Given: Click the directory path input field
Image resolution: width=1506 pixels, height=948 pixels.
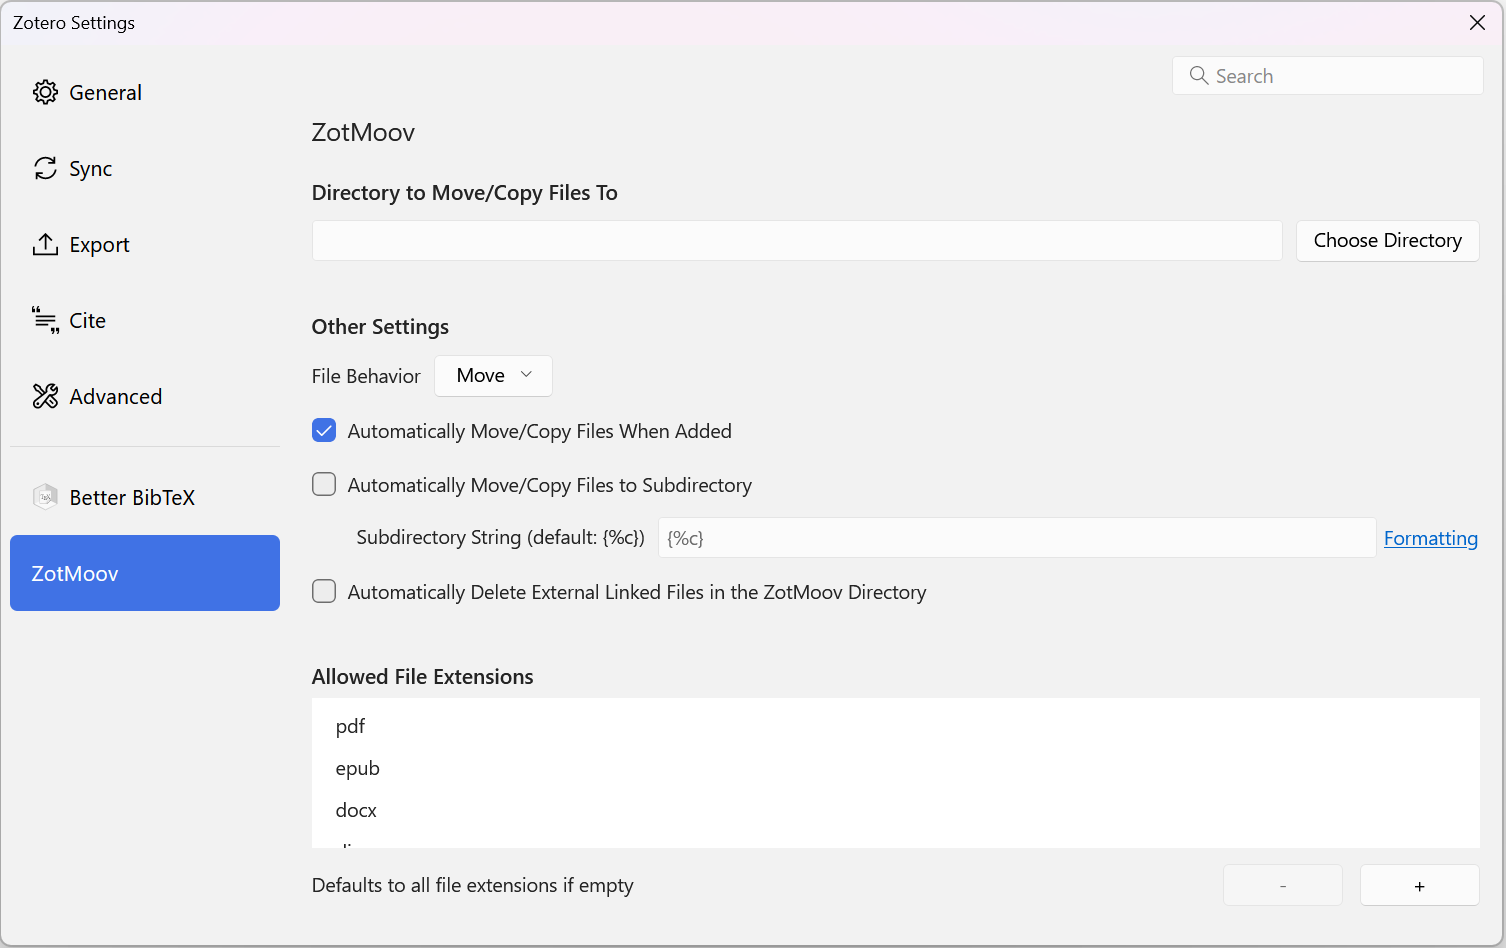Looking at the screenshot, I should [797, 241].
